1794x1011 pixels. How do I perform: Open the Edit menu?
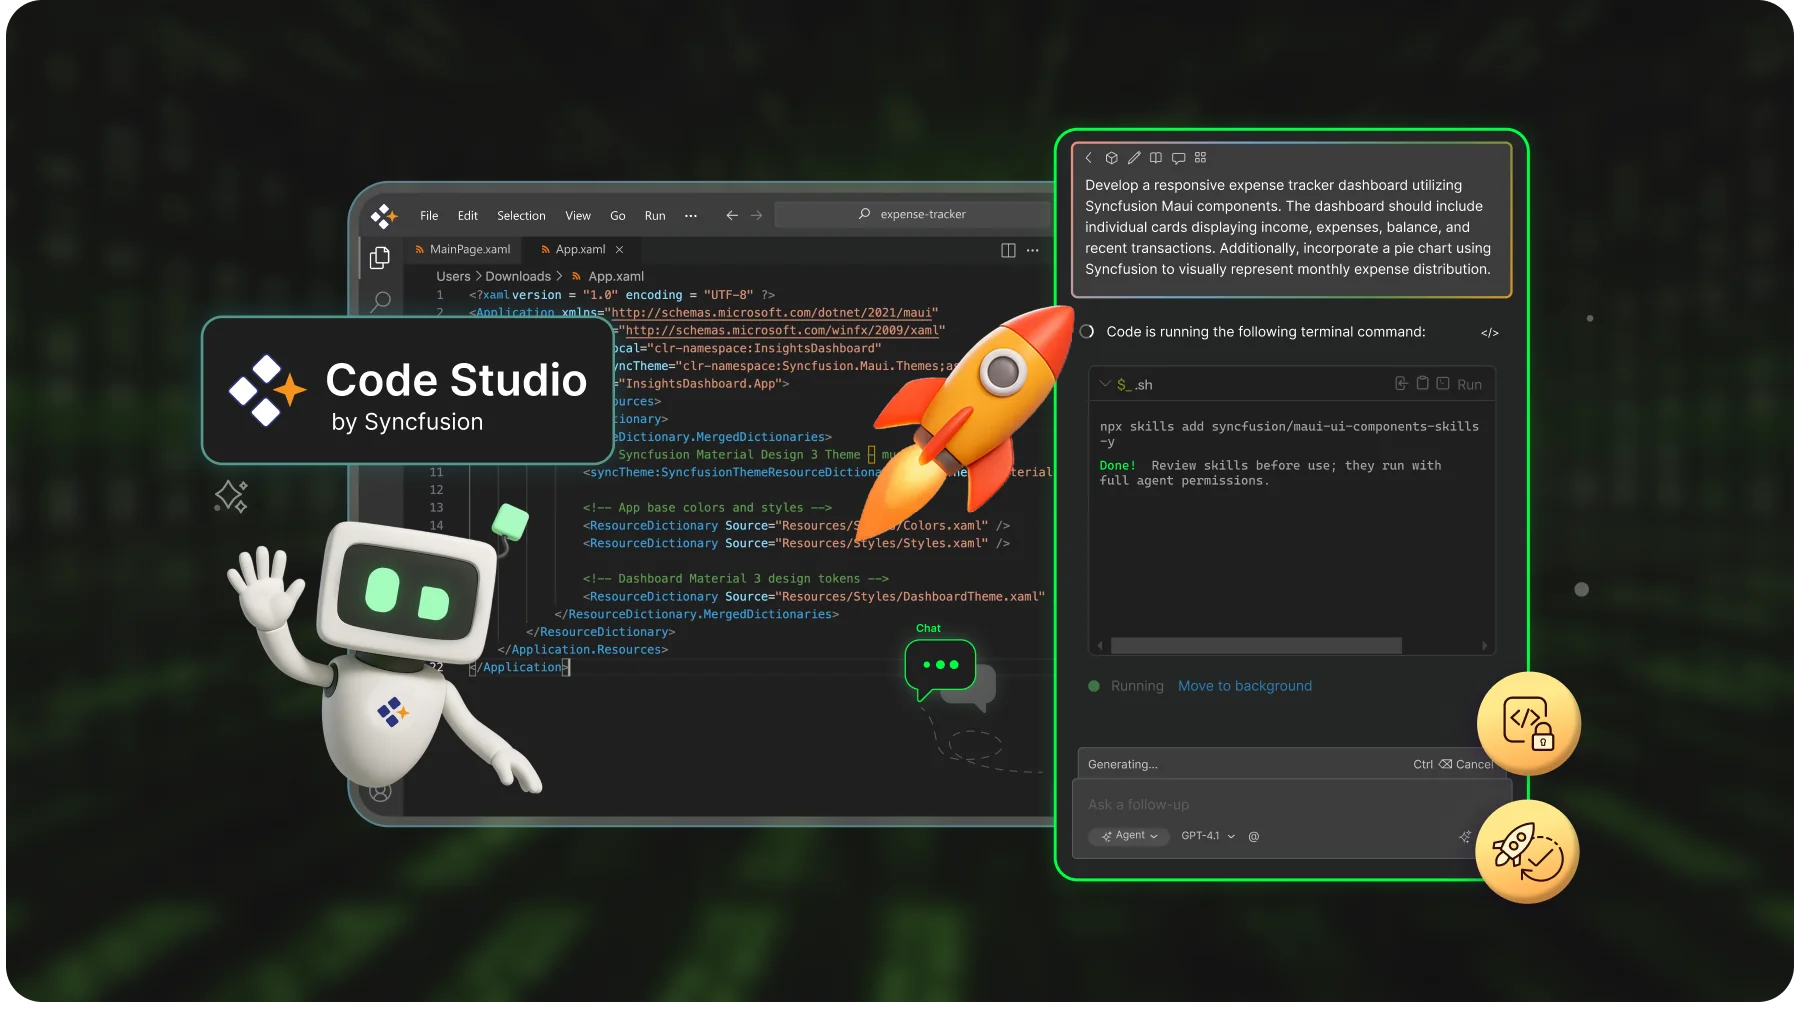pos(468,216)
